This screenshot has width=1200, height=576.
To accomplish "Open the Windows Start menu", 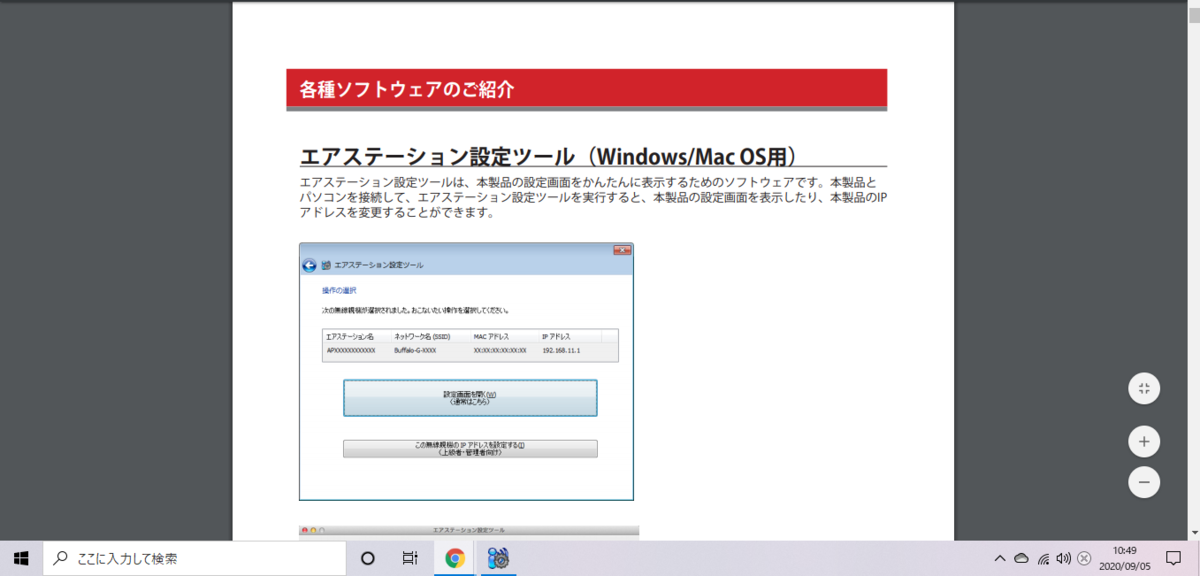I will click(21, 558).
